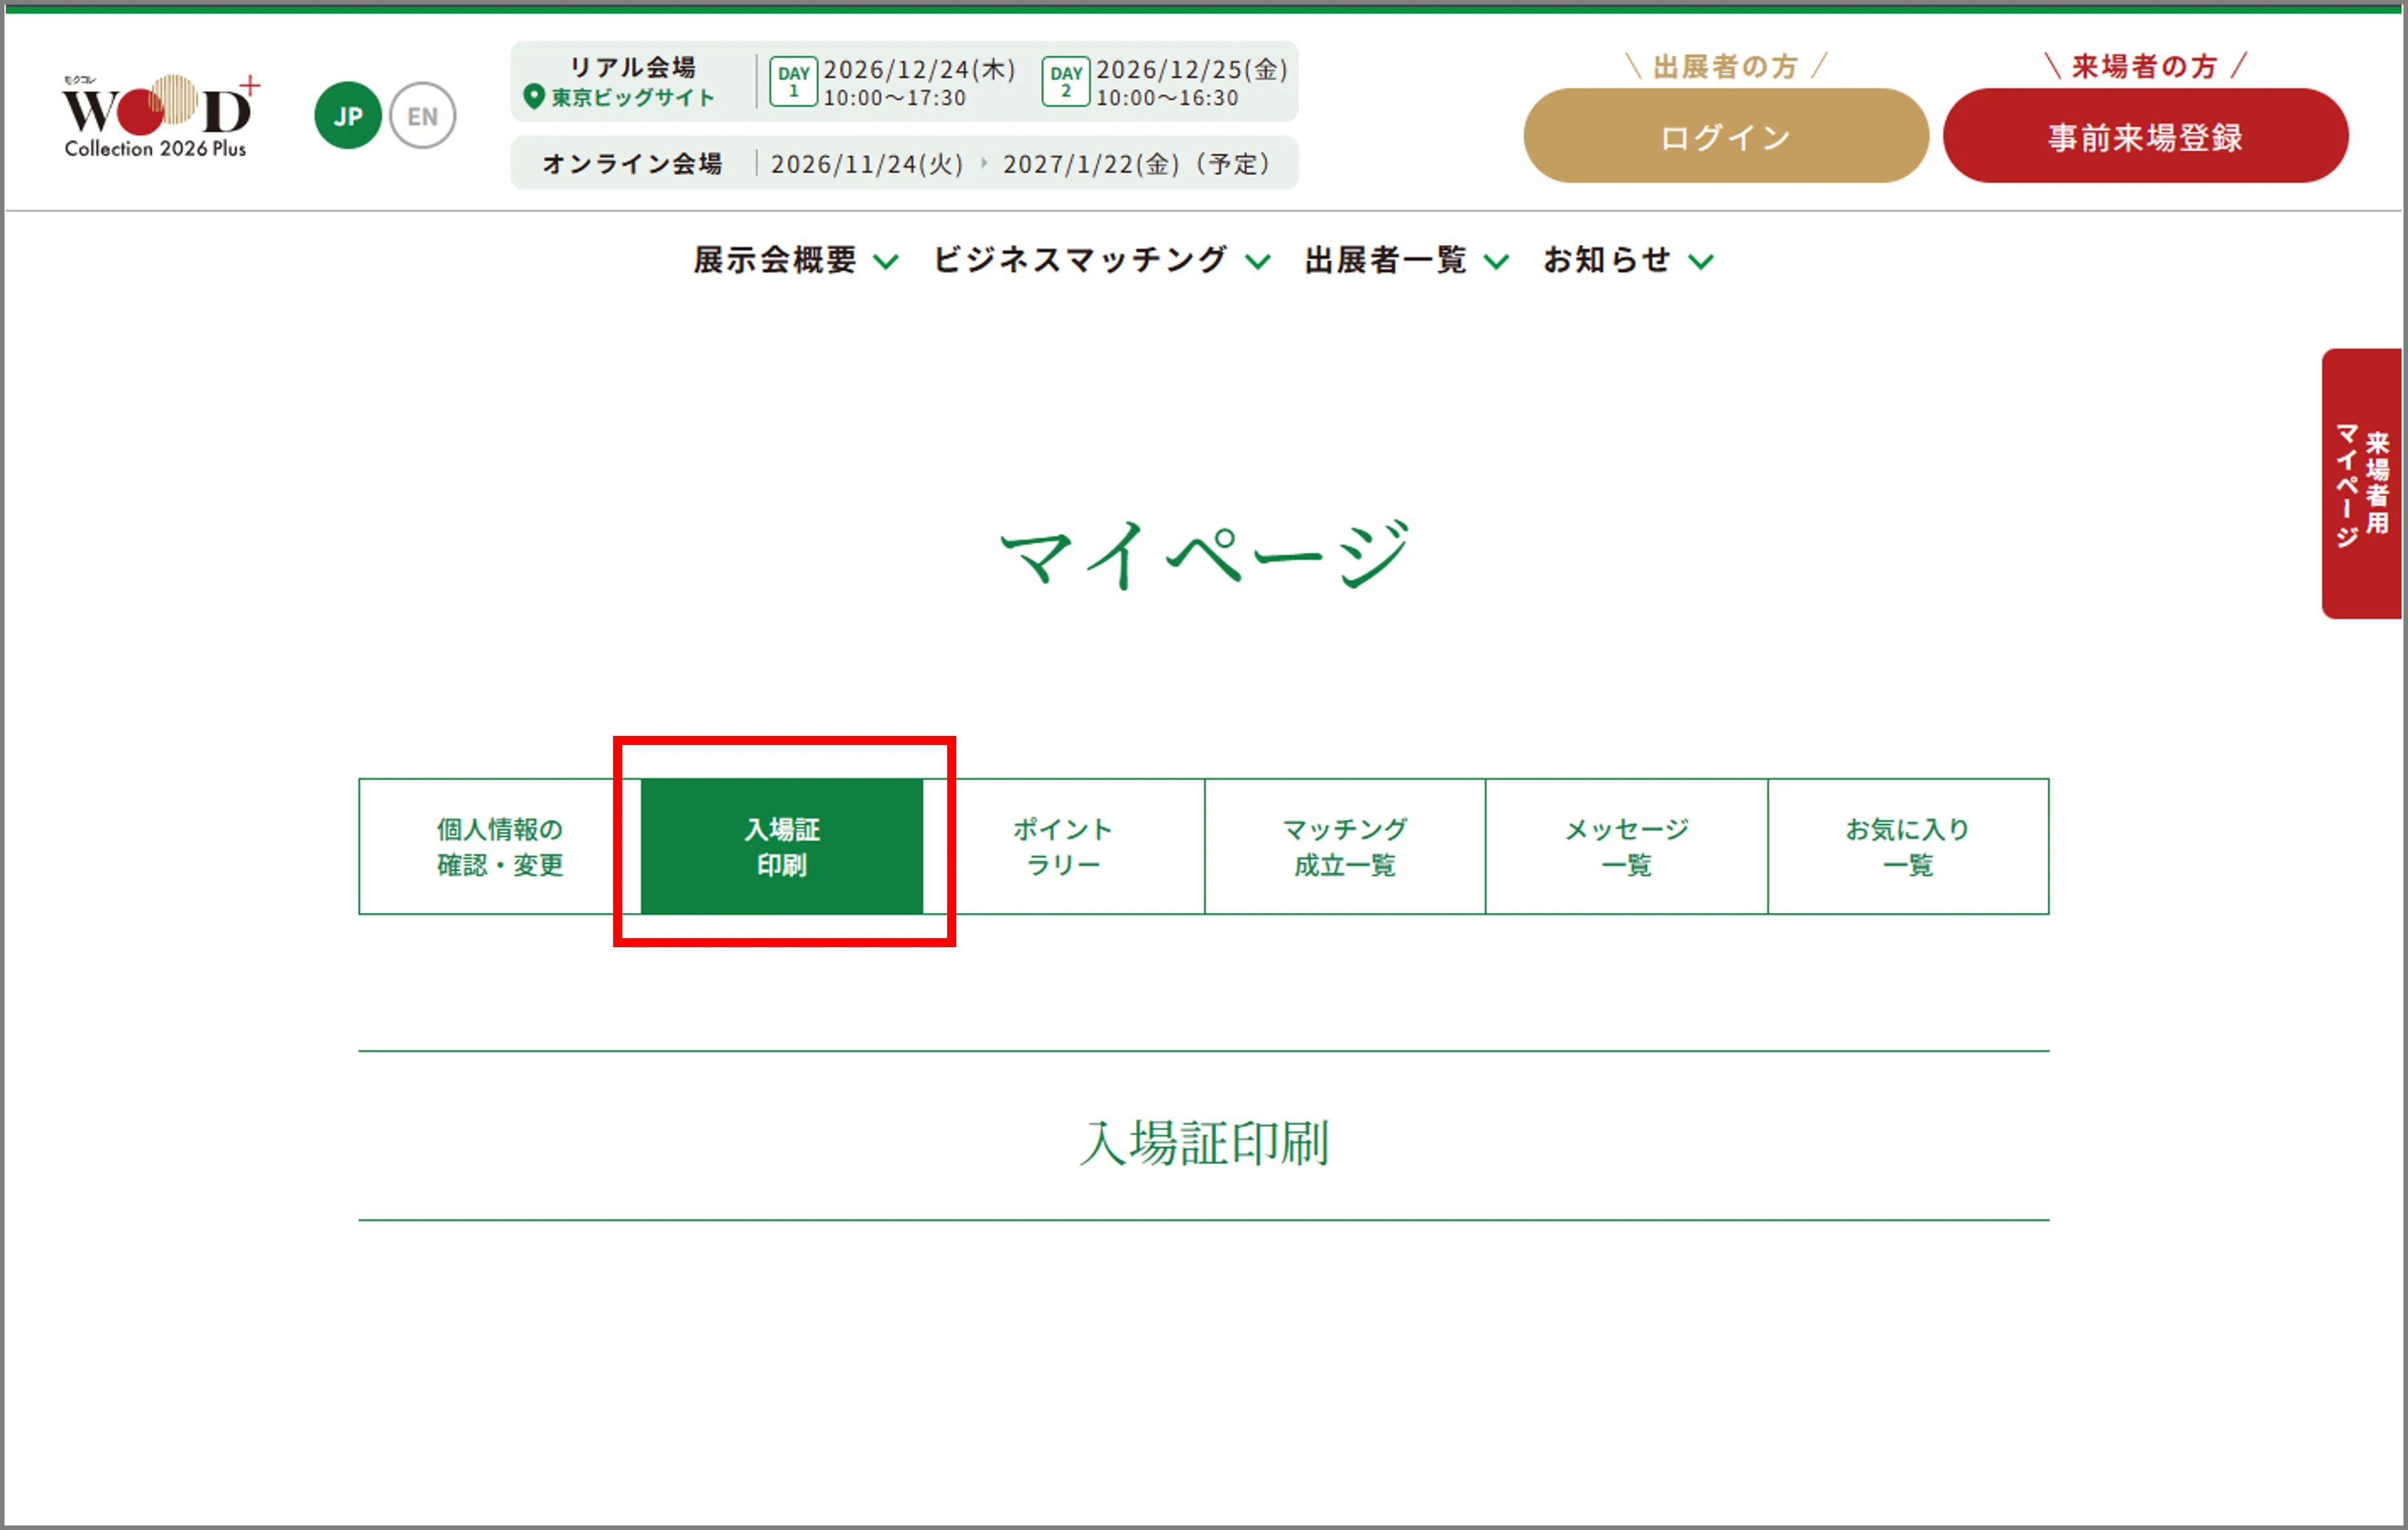This screenshot has height=1530, width=2408.
Task: Click the exhibitor ログイン button
Action: coord(1725,136)
